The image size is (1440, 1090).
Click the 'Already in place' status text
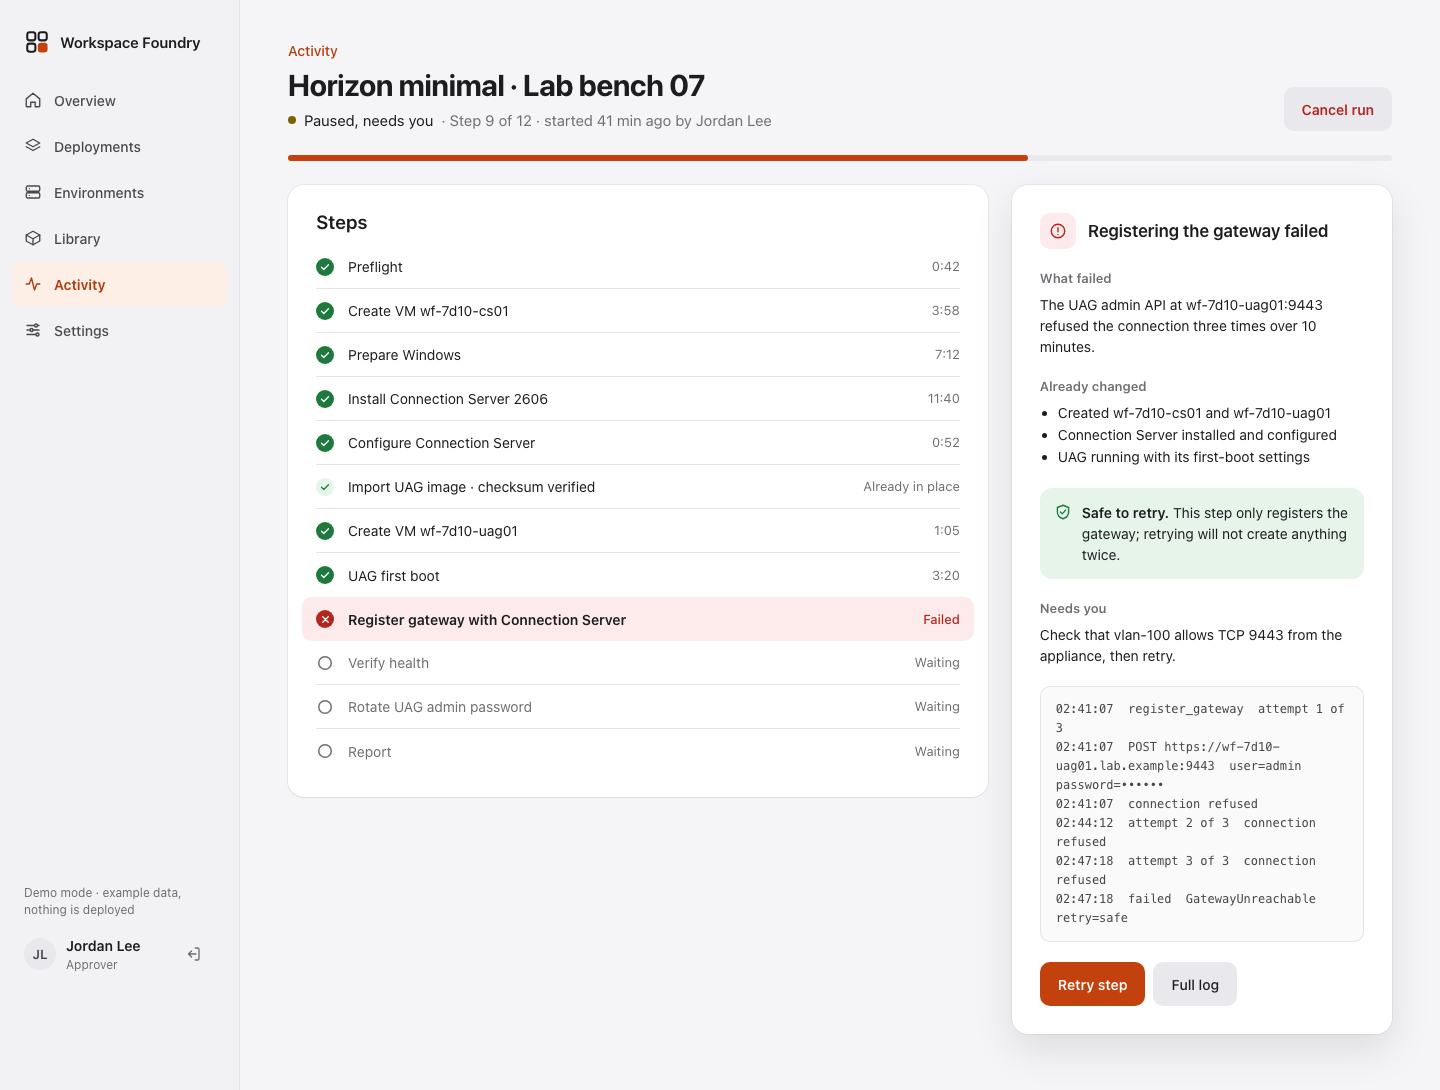click(911, 487)
